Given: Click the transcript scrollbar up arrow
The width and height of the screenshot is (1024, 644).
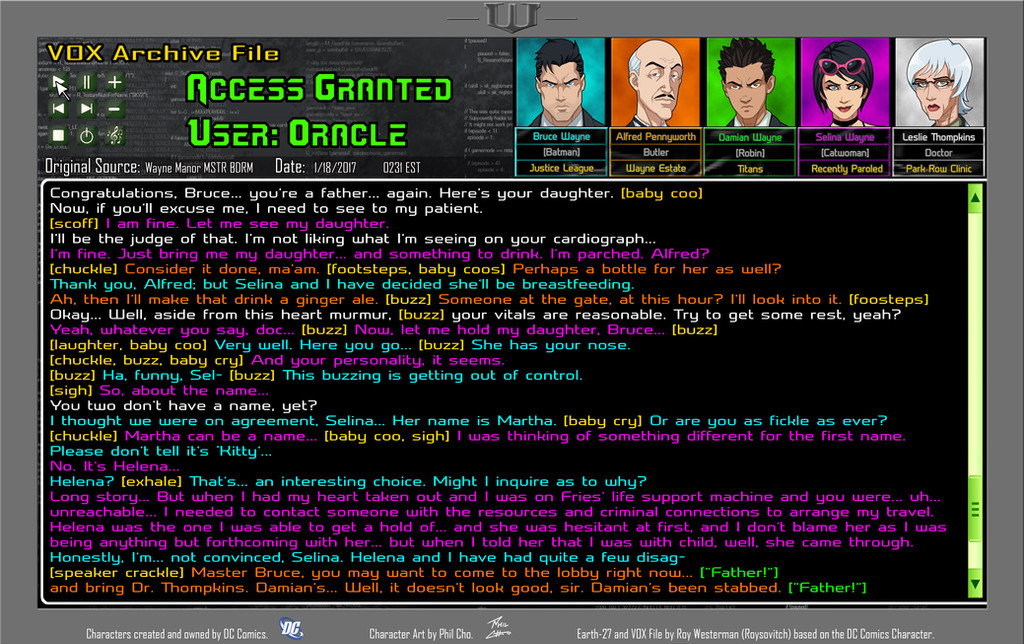Looking at the screenshot, I should coord(975,197).
